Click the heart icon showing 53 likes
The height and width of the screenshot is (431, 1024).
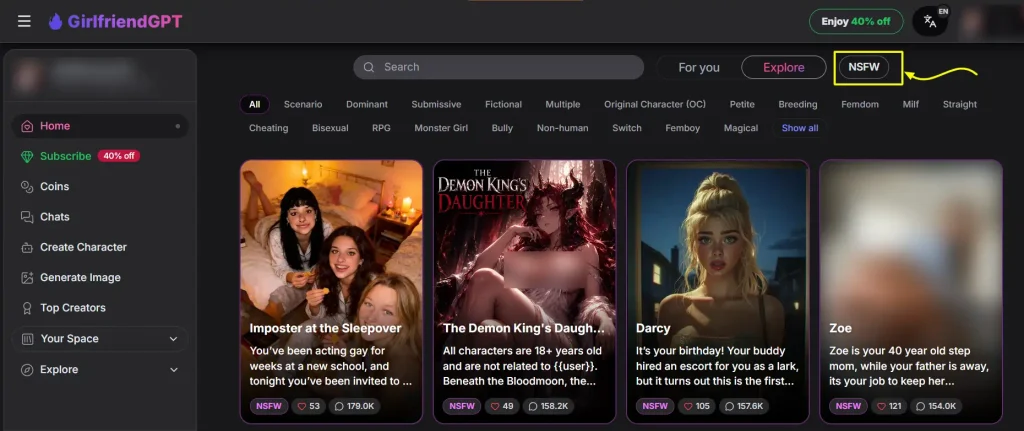302,406
